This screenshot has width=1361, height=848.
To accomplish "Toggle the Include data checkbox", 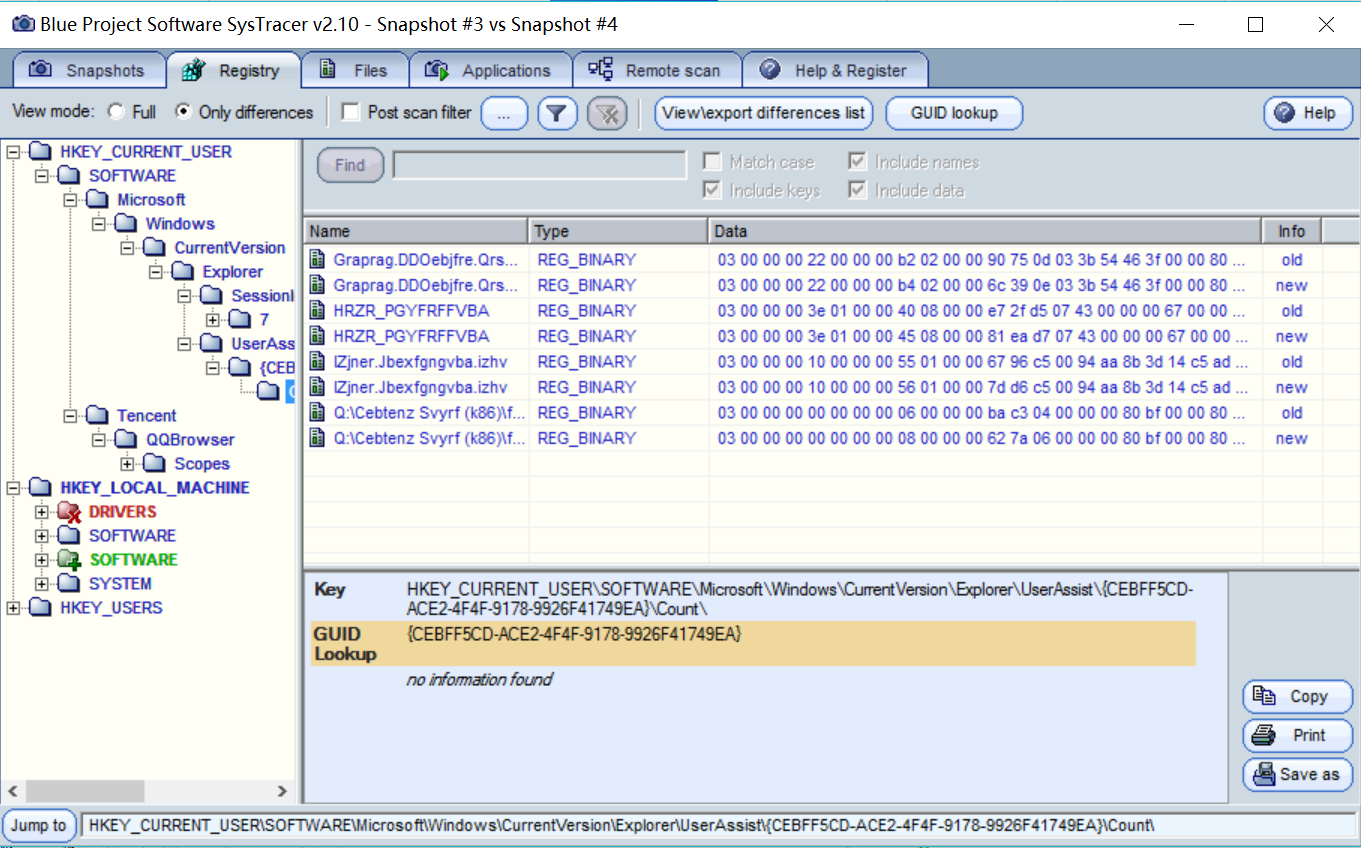I will [857, 190].
